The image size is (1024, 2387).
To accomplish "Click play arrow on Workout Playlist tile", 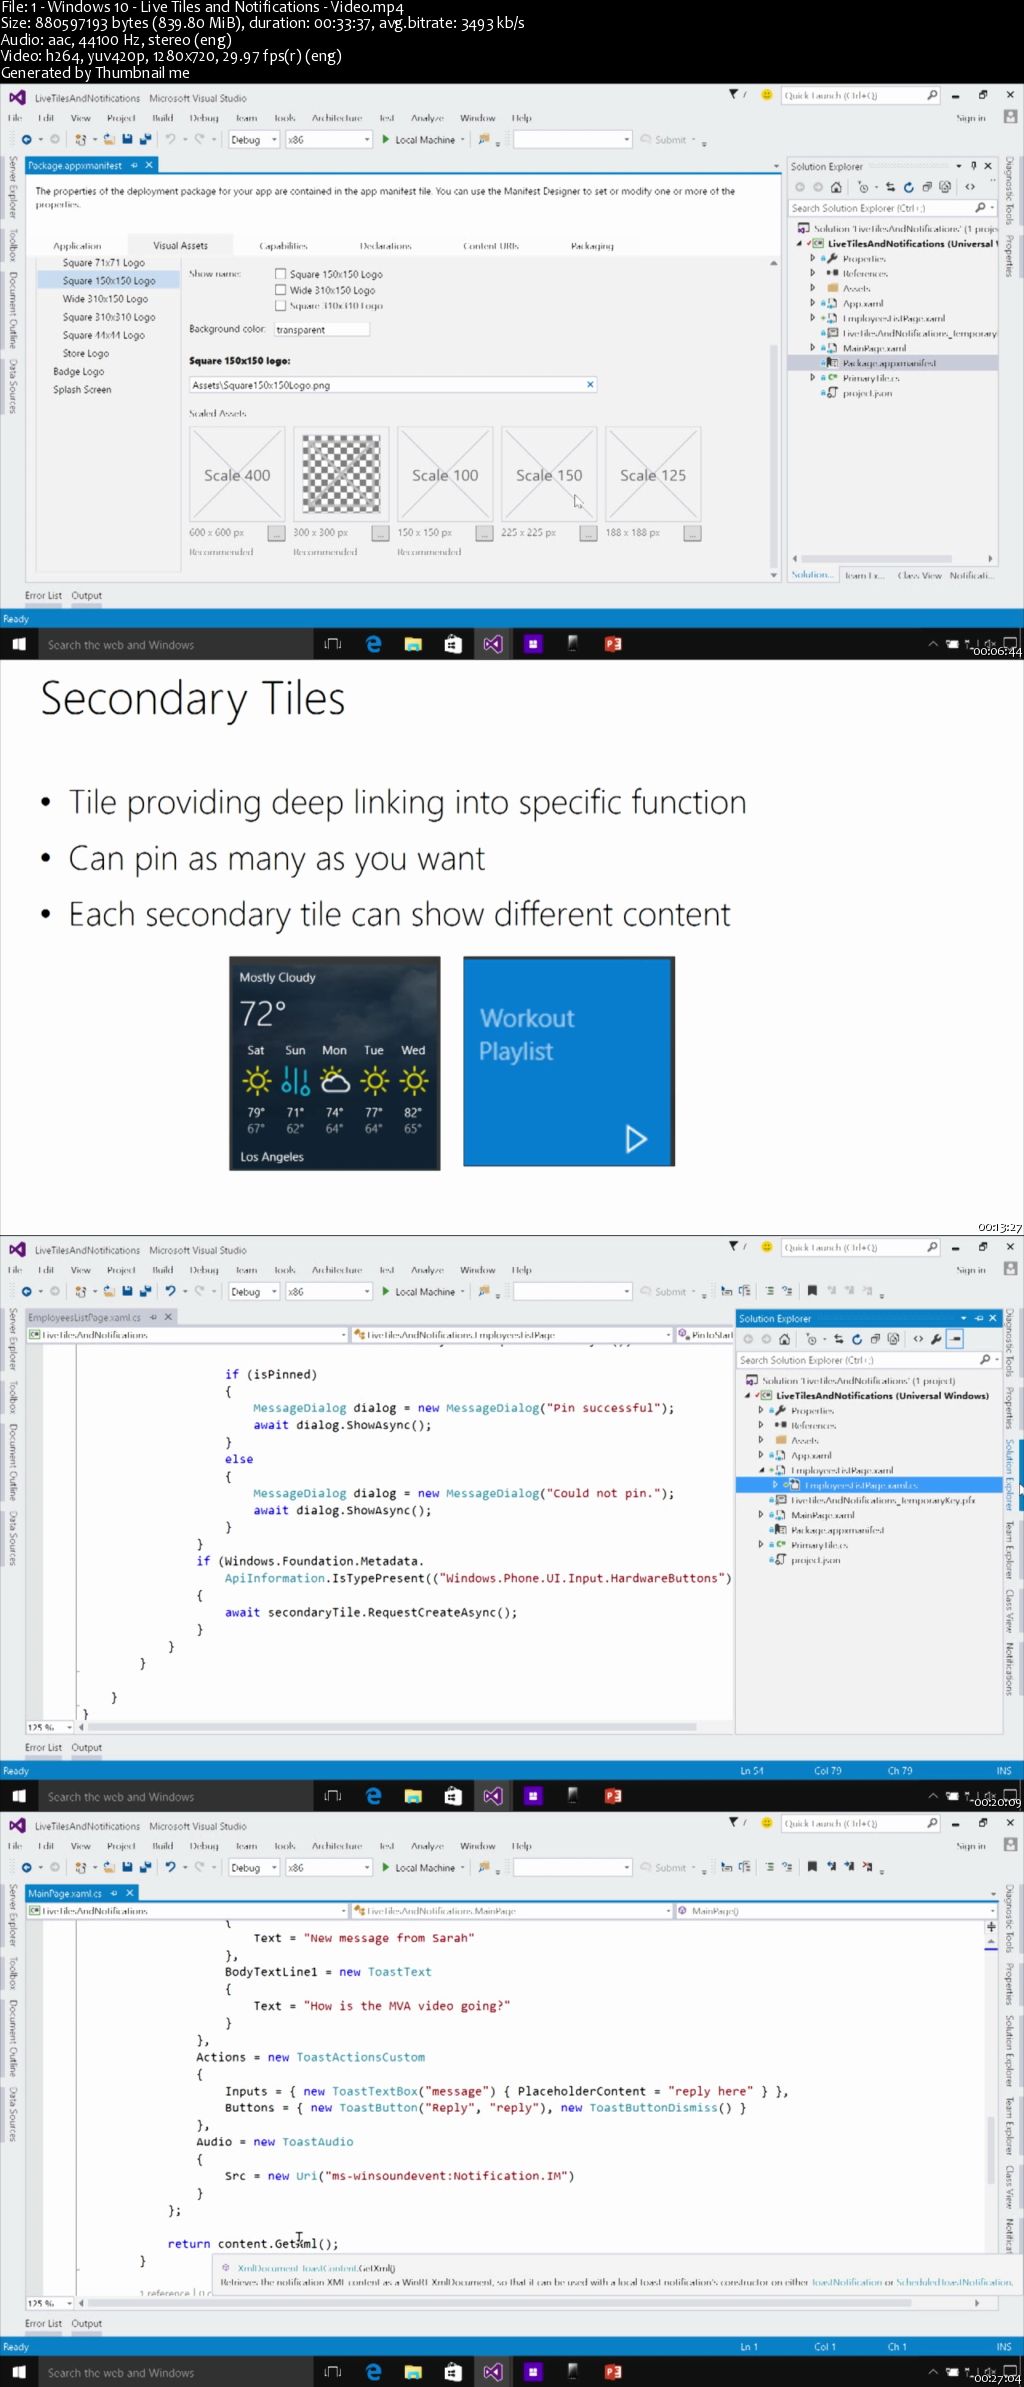I will click(636, 1138).
